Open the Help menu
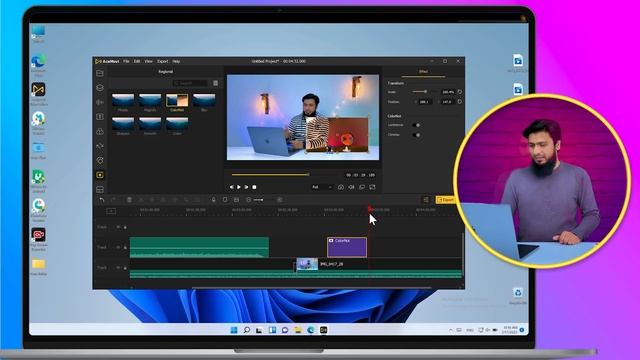Screen dimensions: 640x360 tap(176, 61)
